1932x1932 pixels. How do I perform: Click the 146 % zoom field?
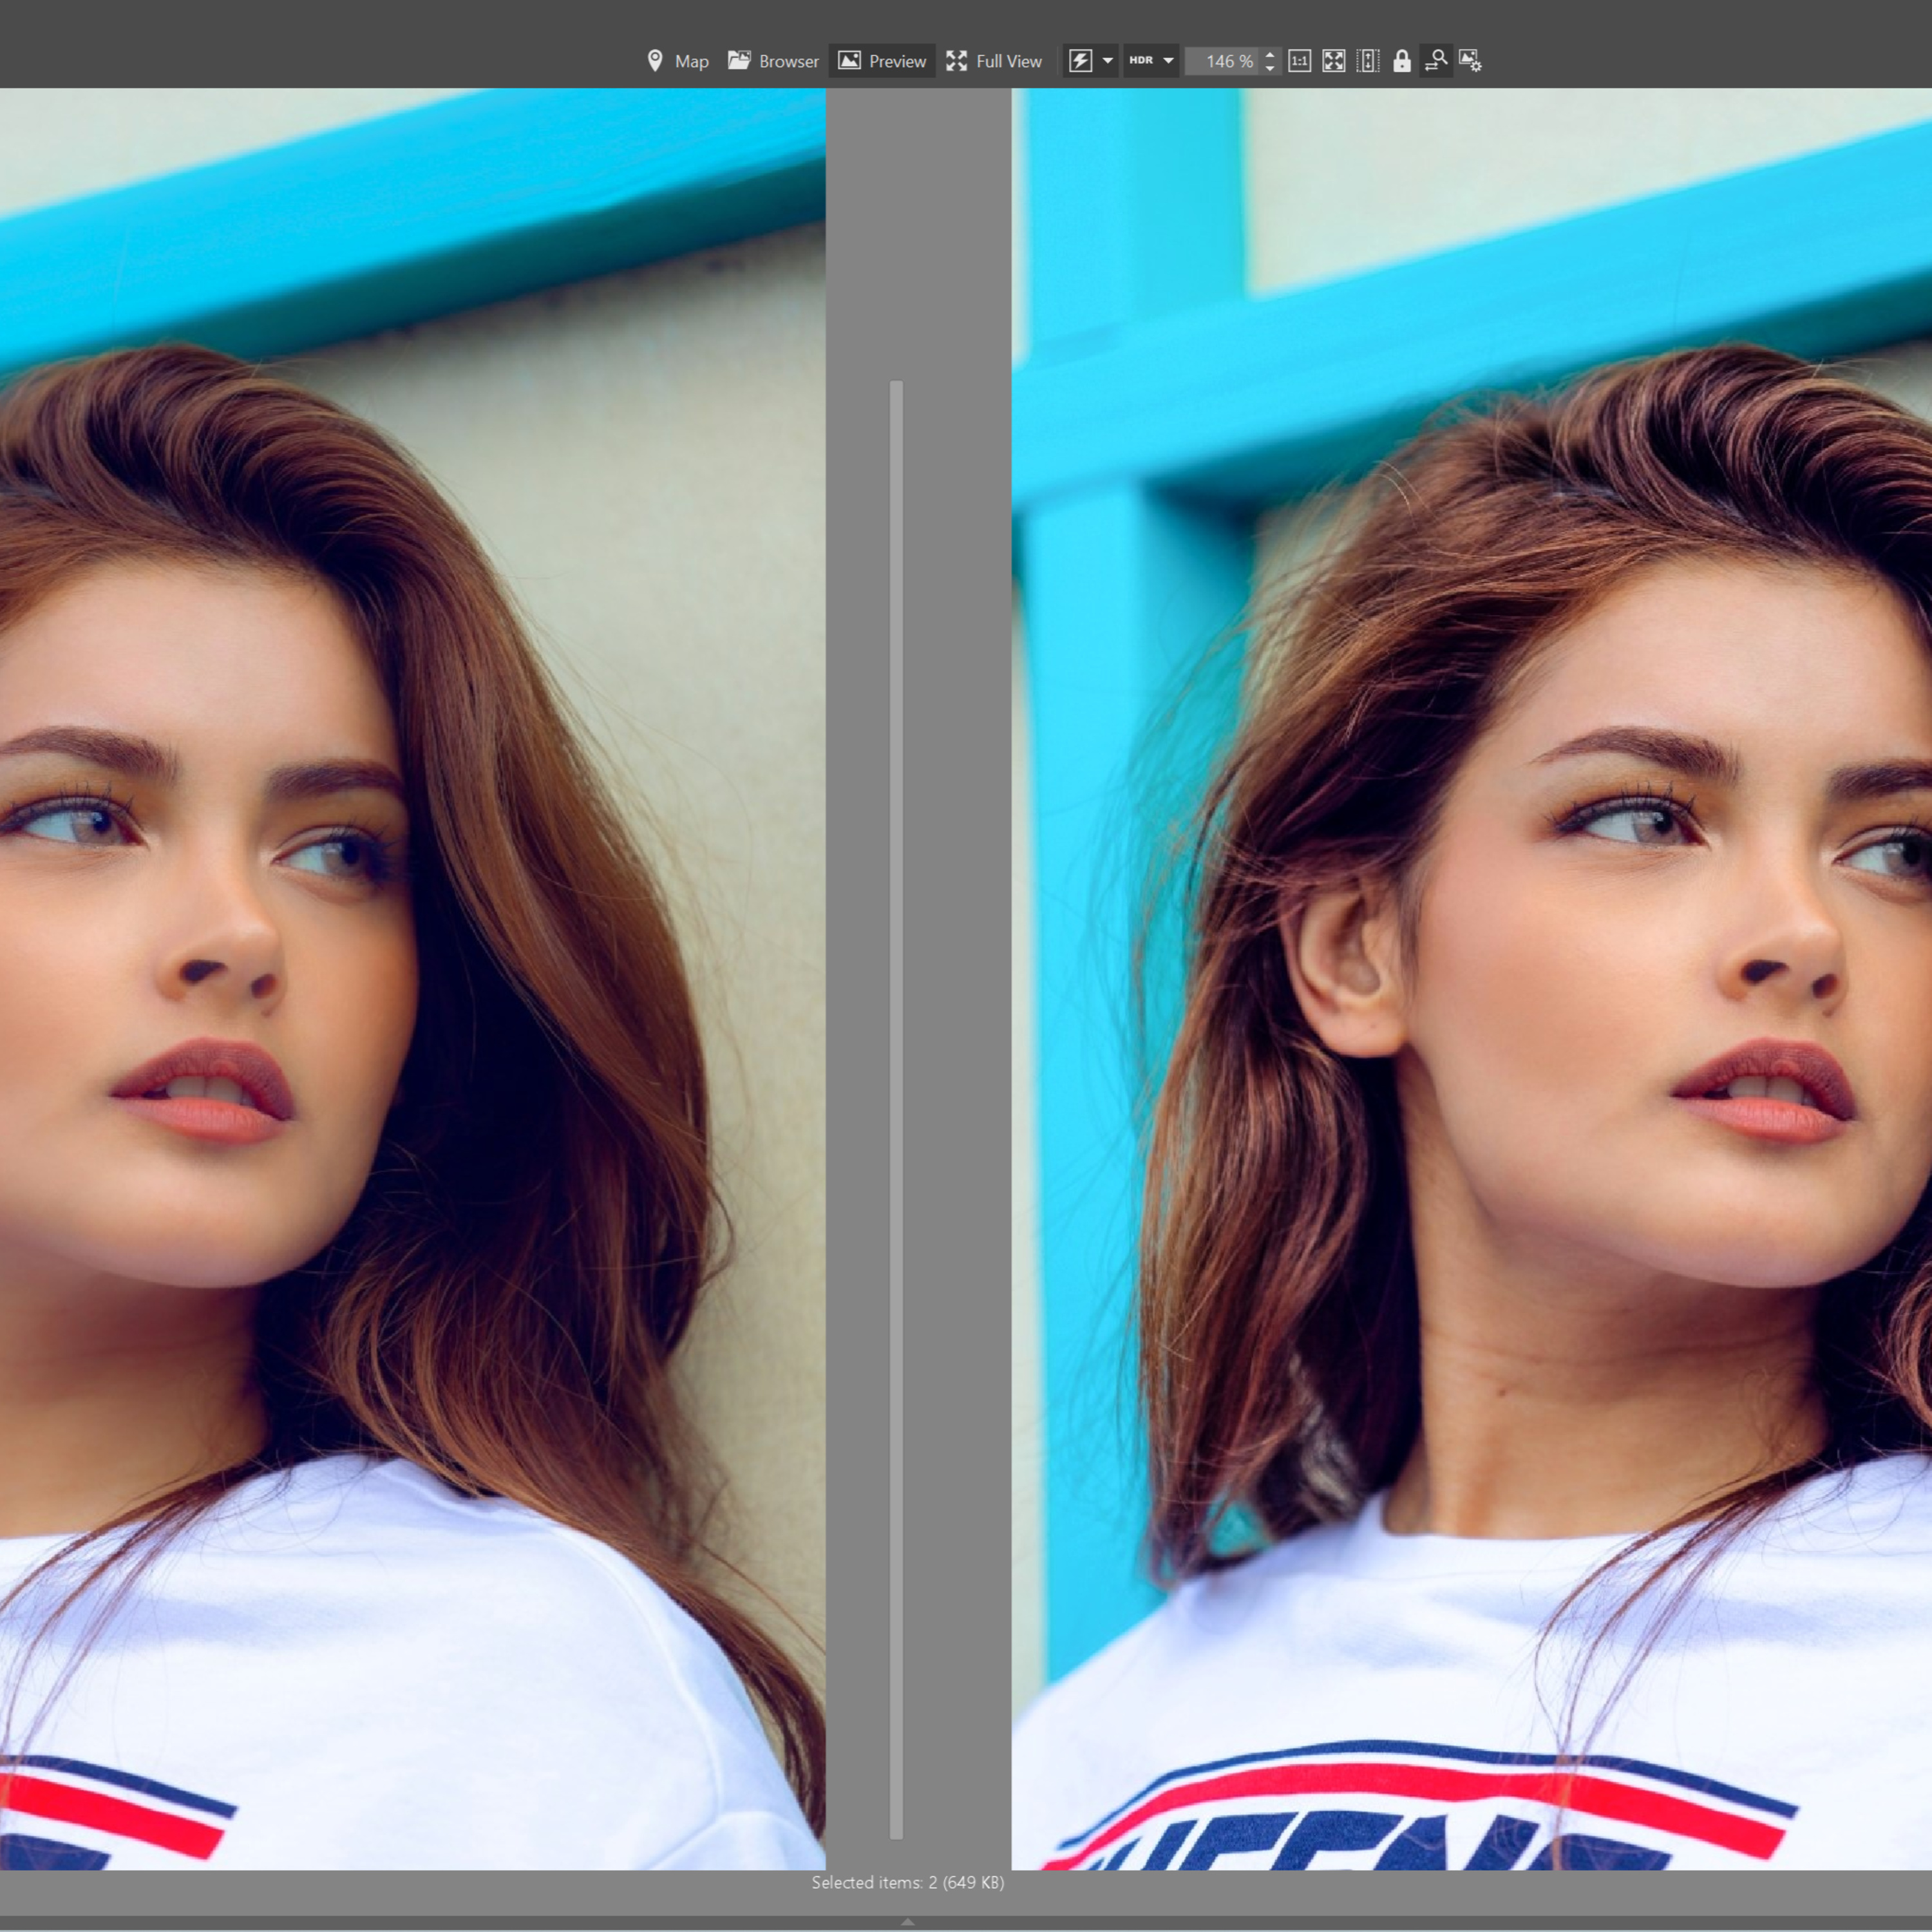[x=1222, y=61]
